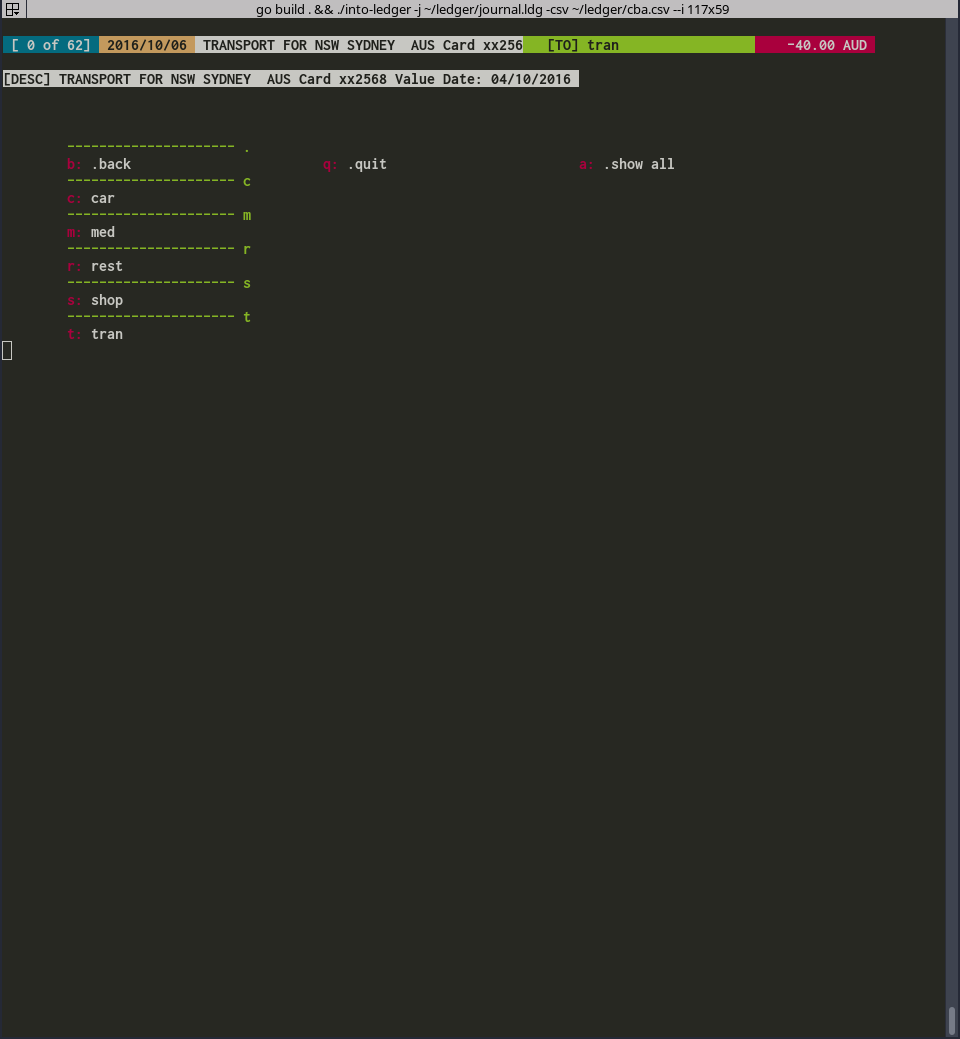Screen dimensions: 960x1039
Task: Click the [DESC] transaction description line
Action: (x=291, y=79)
